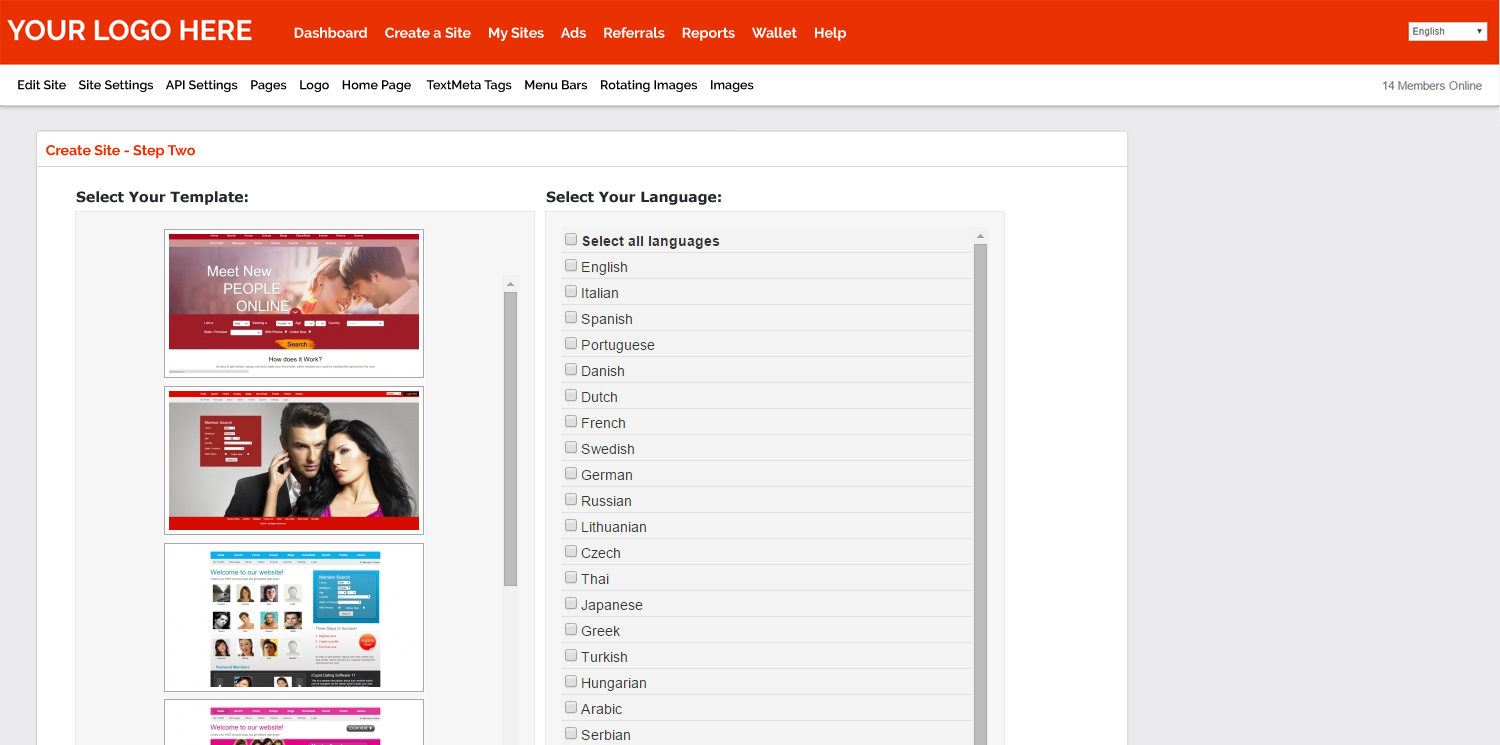Image resolution: width=1500 pixels, height=745 pixels.
Task: Tick the Spanish checkbox
Action: tap(571, 318)
